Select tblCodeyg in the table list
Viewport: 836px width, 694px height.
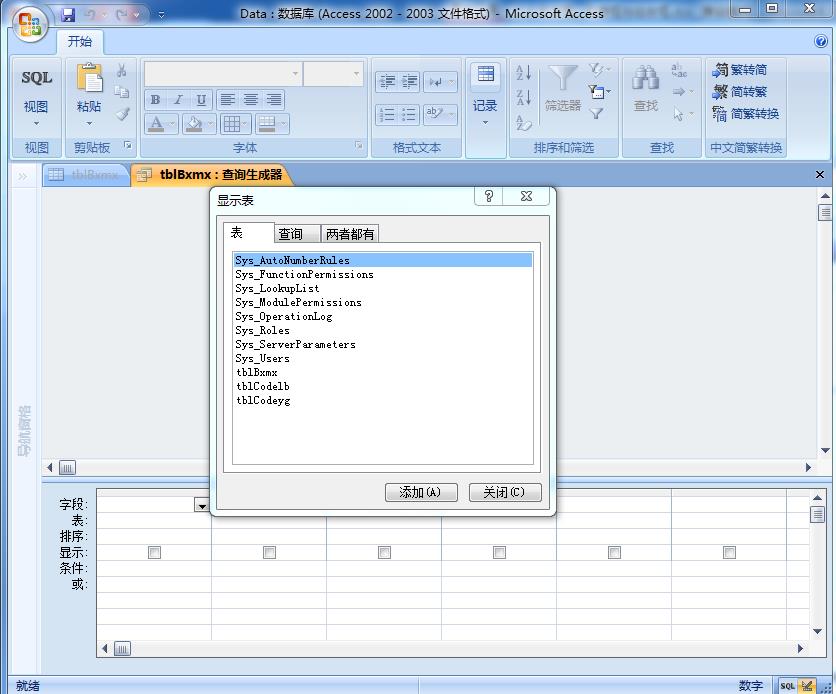383,400
